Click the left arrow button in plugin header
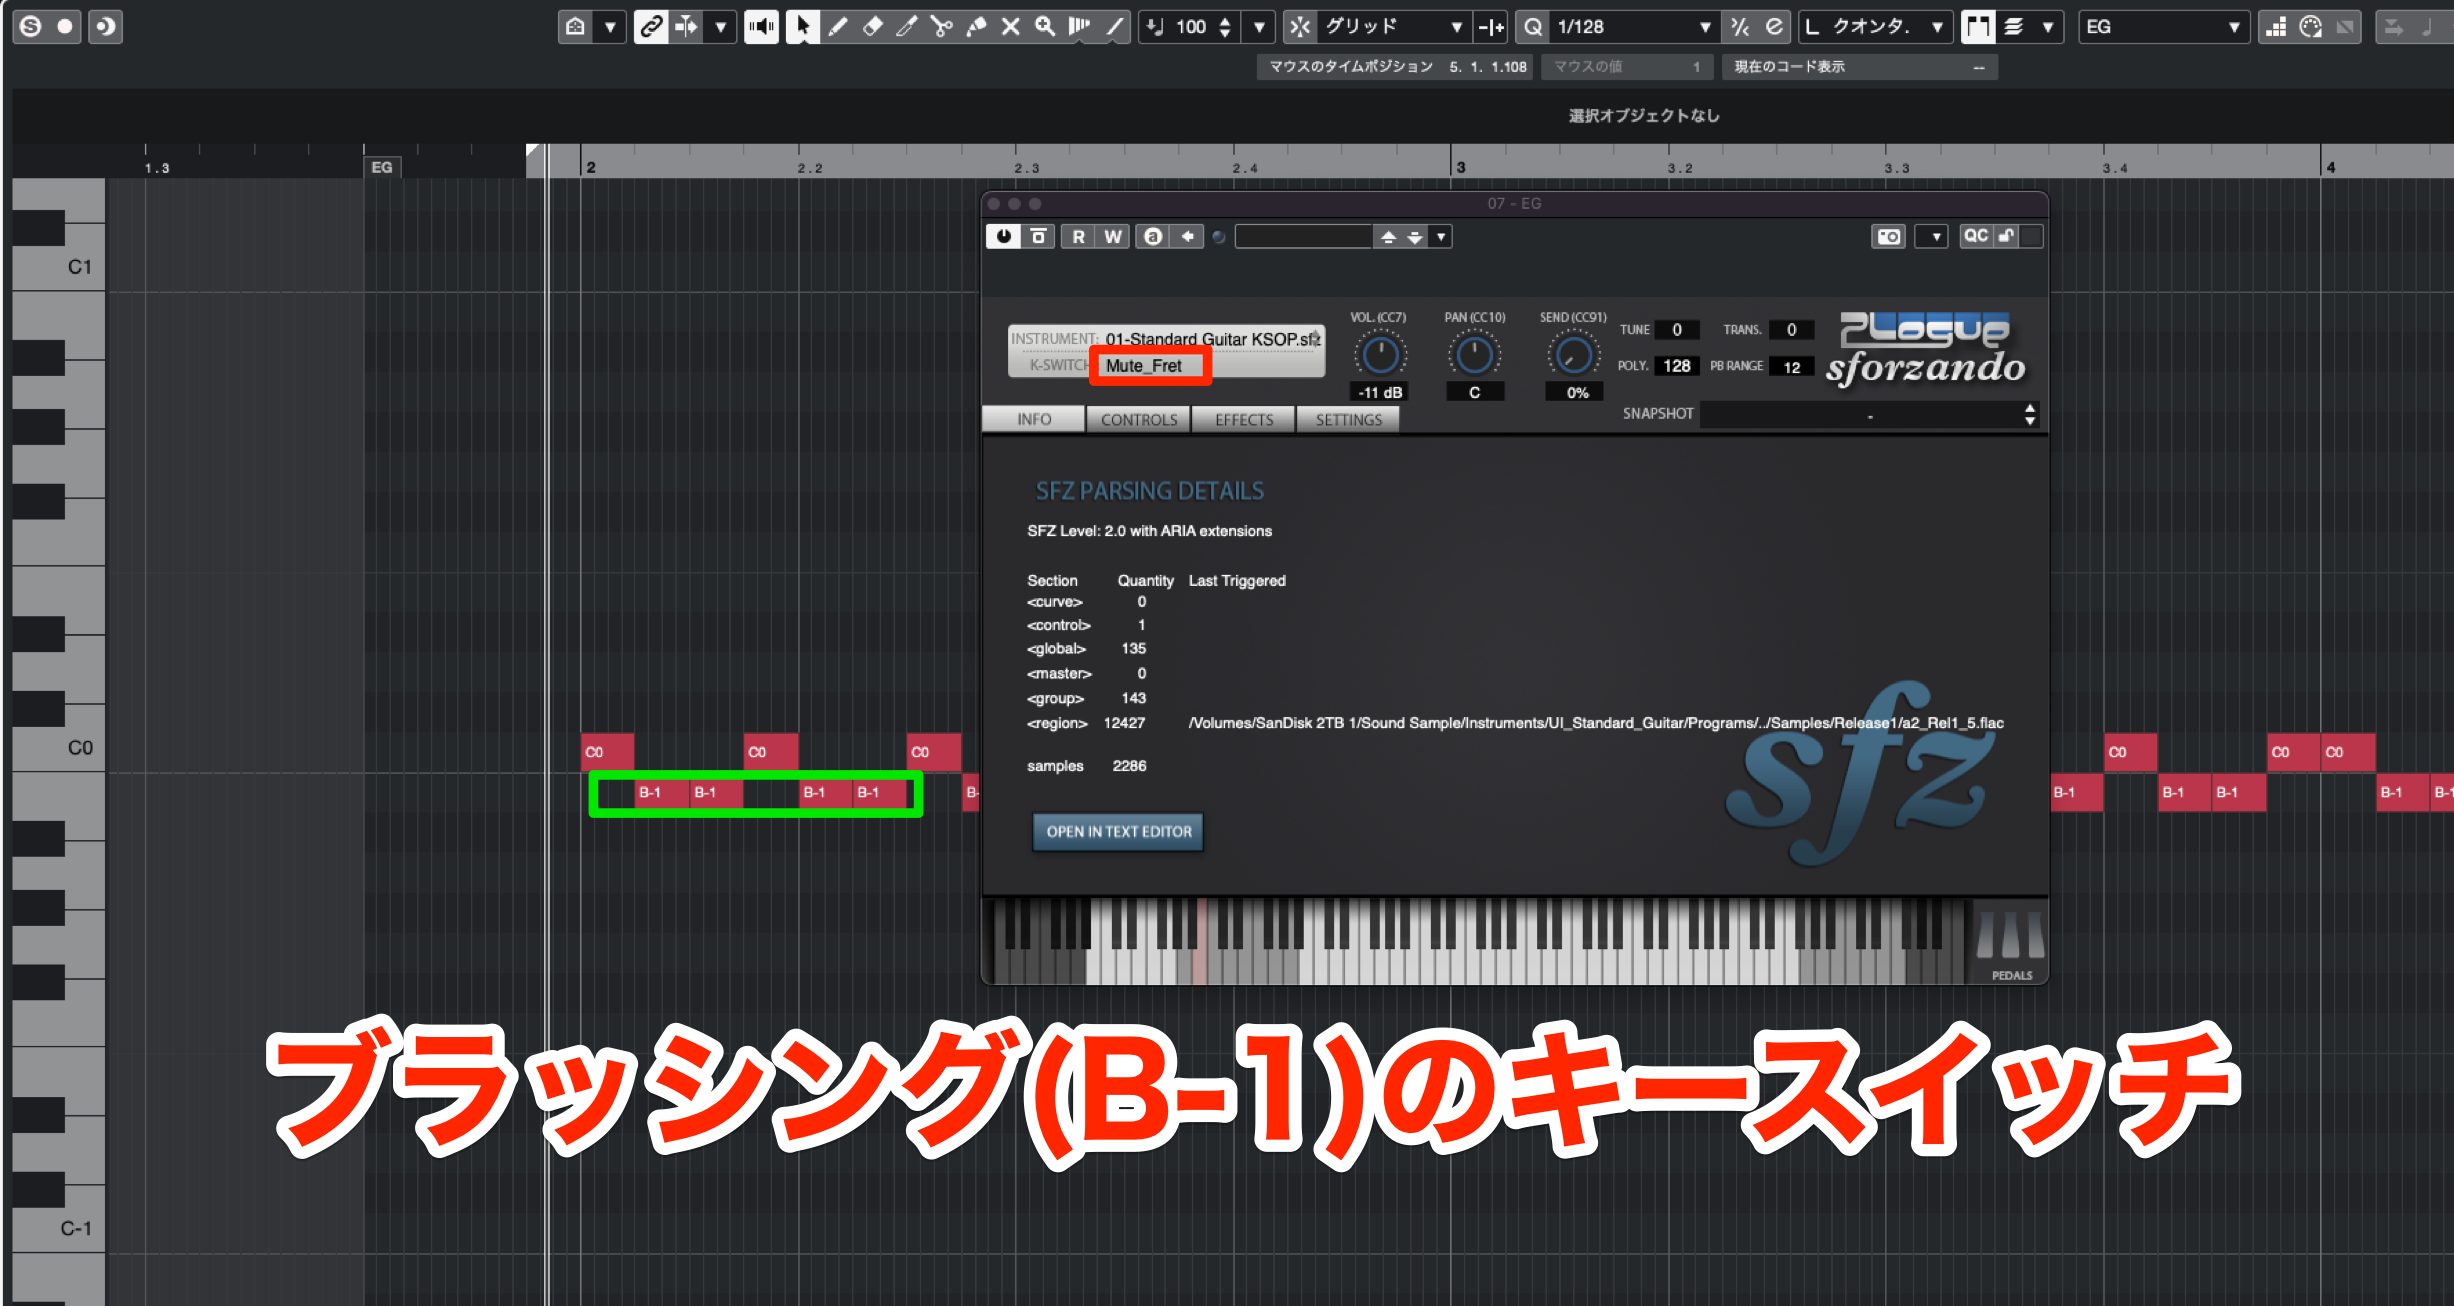The width and height of the screenshot is (2454, 1306). [x=1187, y=236]
